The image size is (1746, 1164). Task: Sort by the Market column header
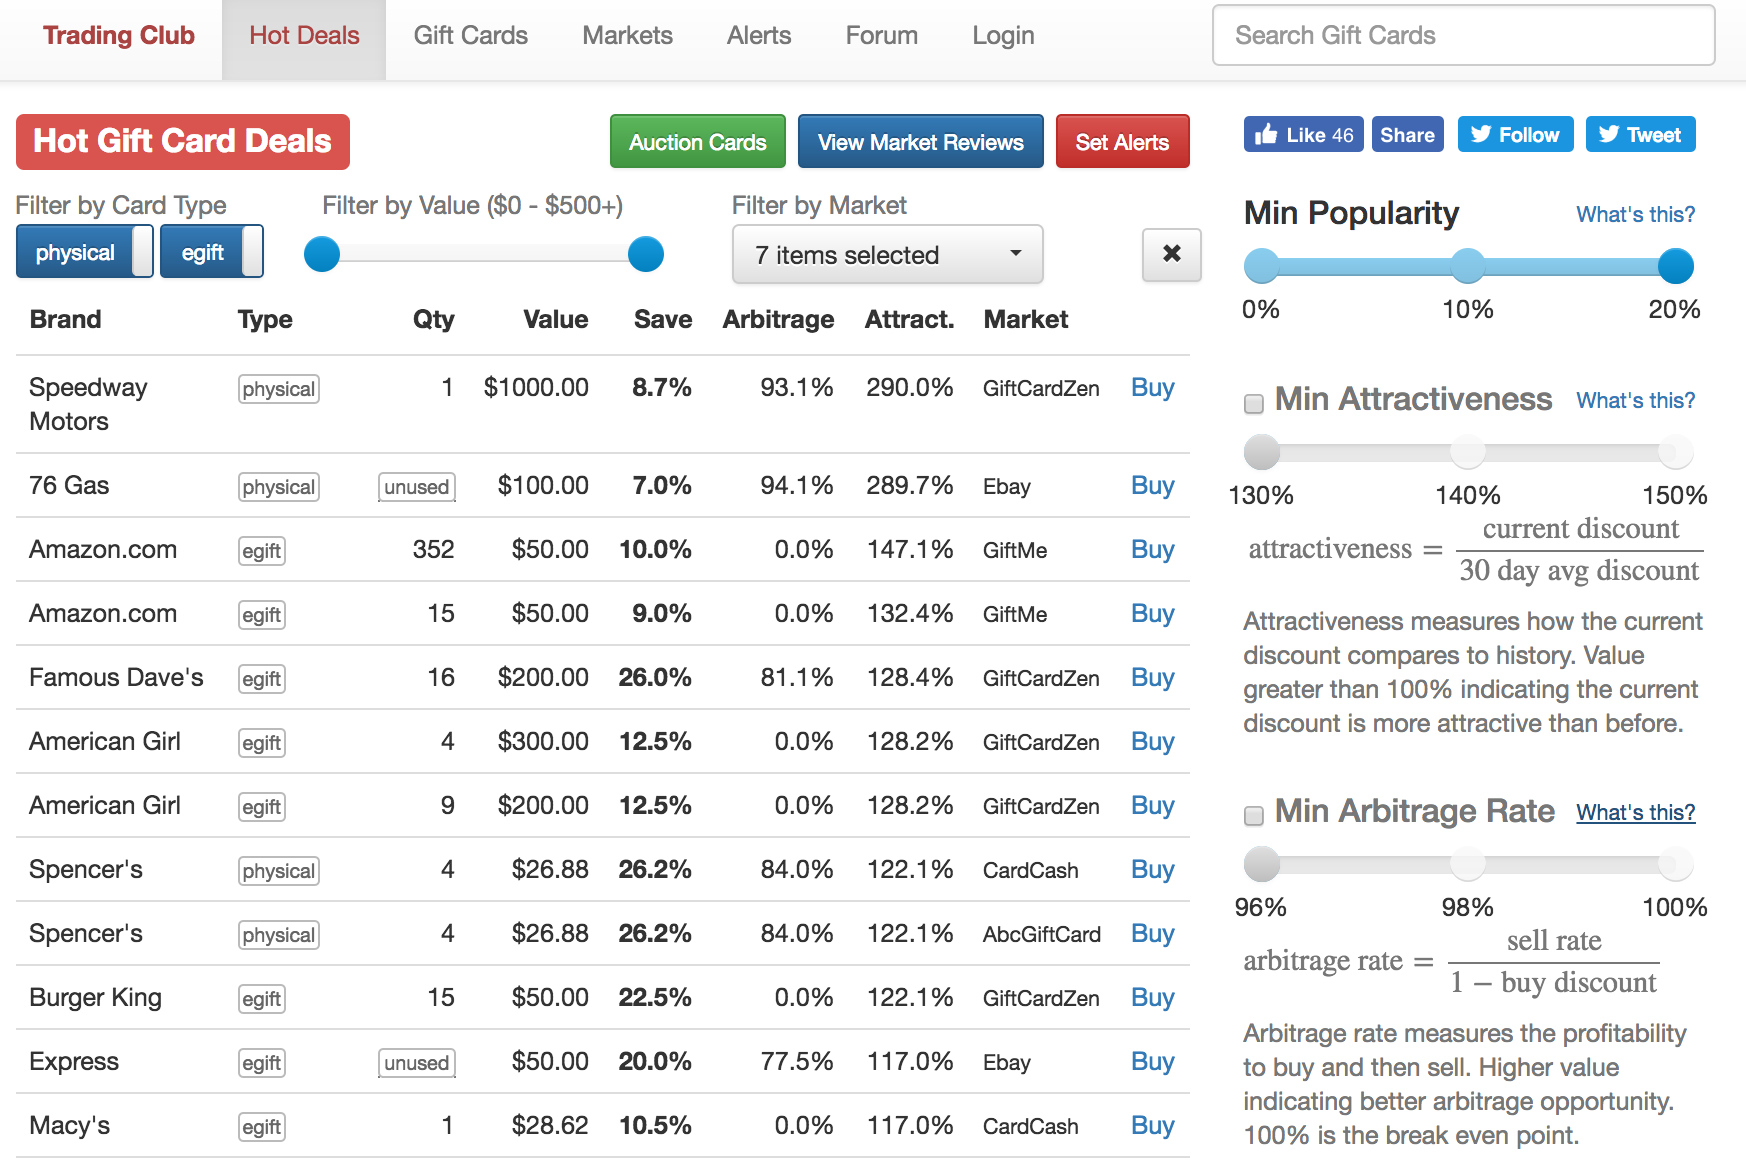click(1025, 319)
